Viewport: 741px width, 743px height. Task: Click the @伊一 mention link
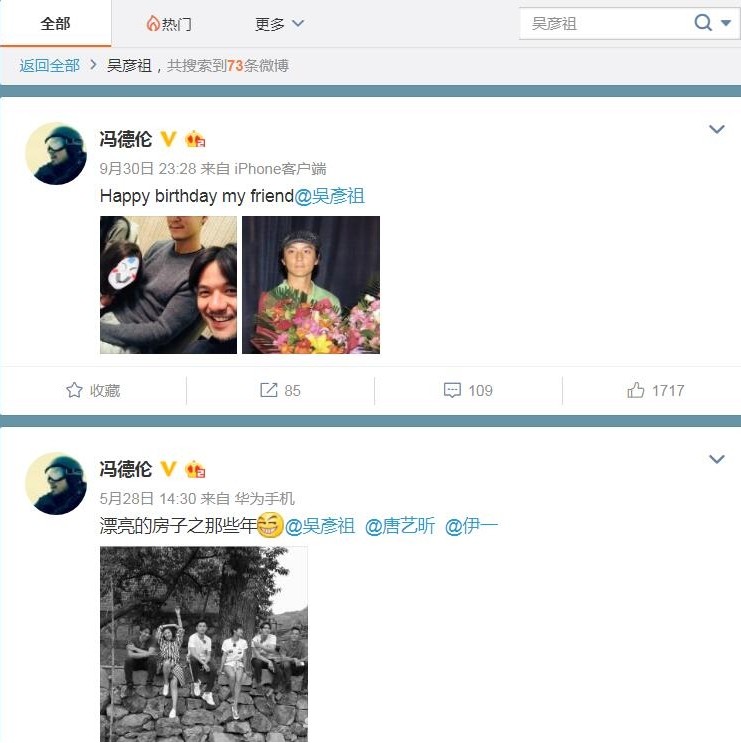click(x=471, y=526)
